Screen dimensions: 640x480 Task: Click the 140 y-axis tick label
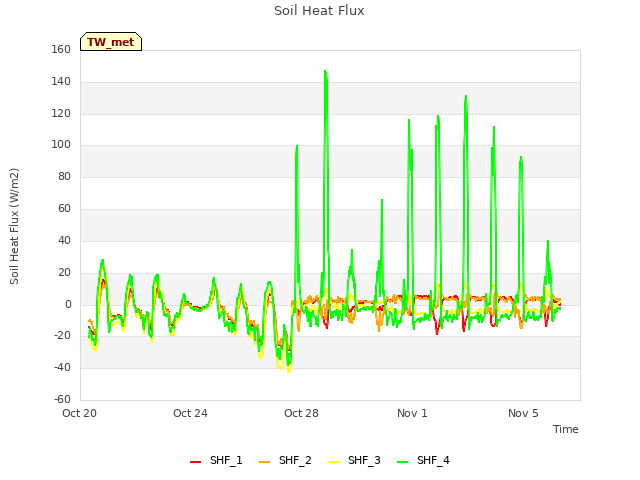(61, 82)
